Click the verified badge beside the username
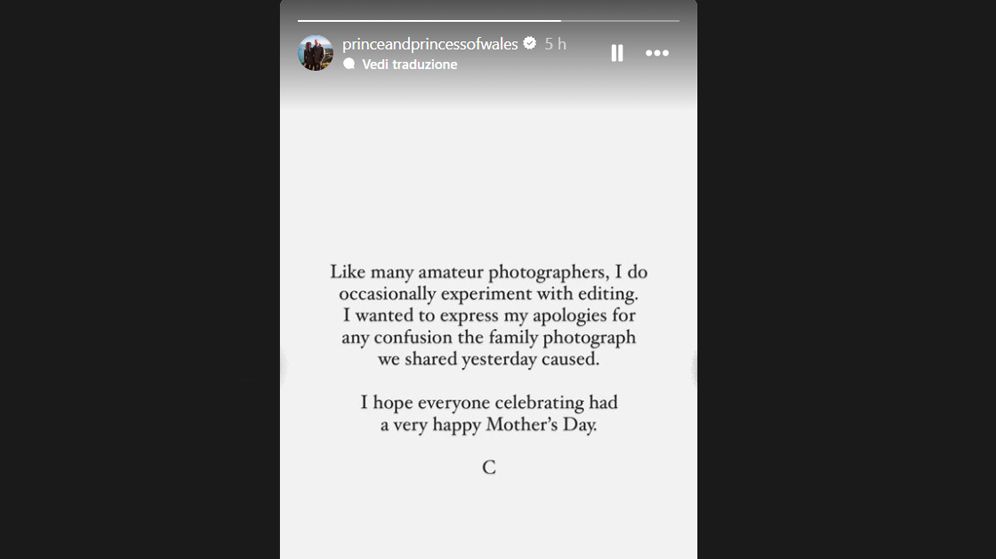The width and height of the screenshot is (996, 559). tap(529, 44)
